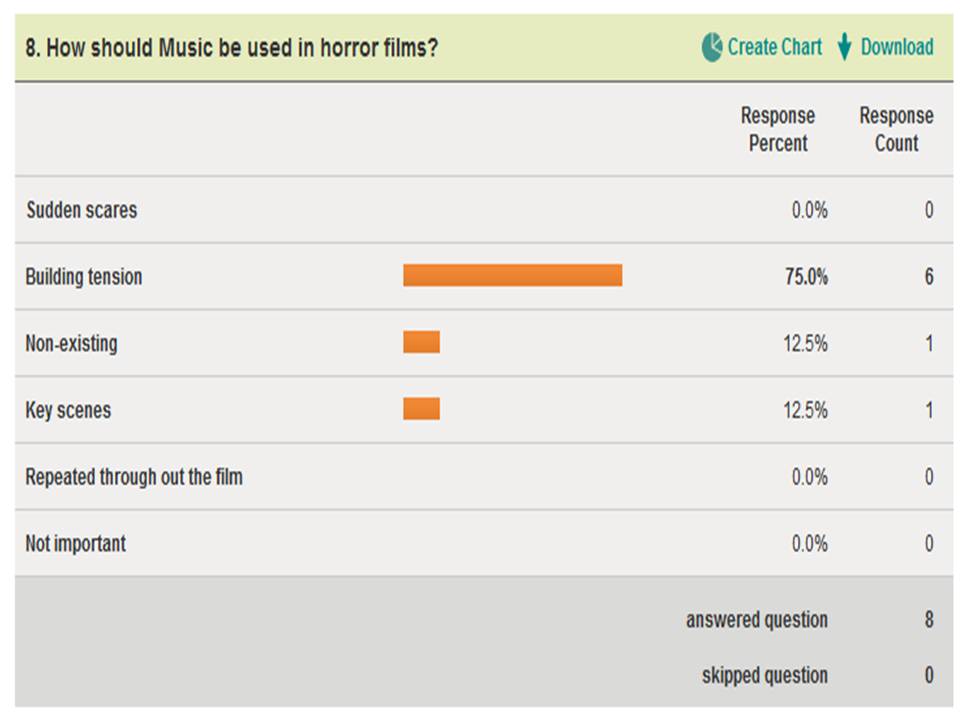
Task: Click the Download arrow icon
Action: (844, 47)
